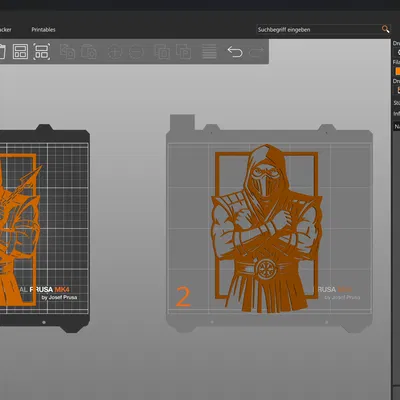Click the Split to objects icon
Viewport: 400px width, 400px height.
[162, 52]
